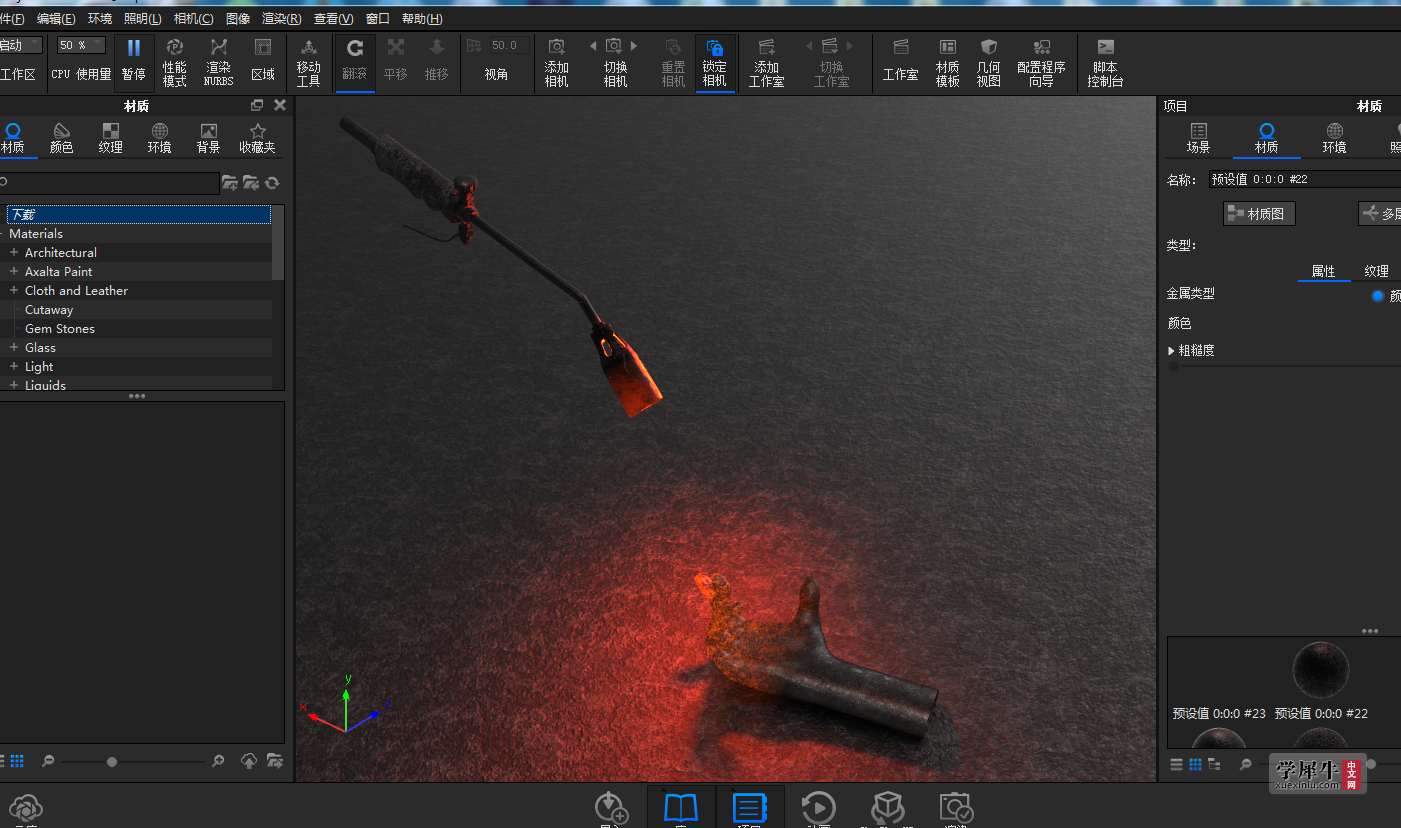Click the add folder icon beside library search
Image resolution: width=1401 pixels, height=828 pixels.
pyautogui.click(x=229, y=182)
